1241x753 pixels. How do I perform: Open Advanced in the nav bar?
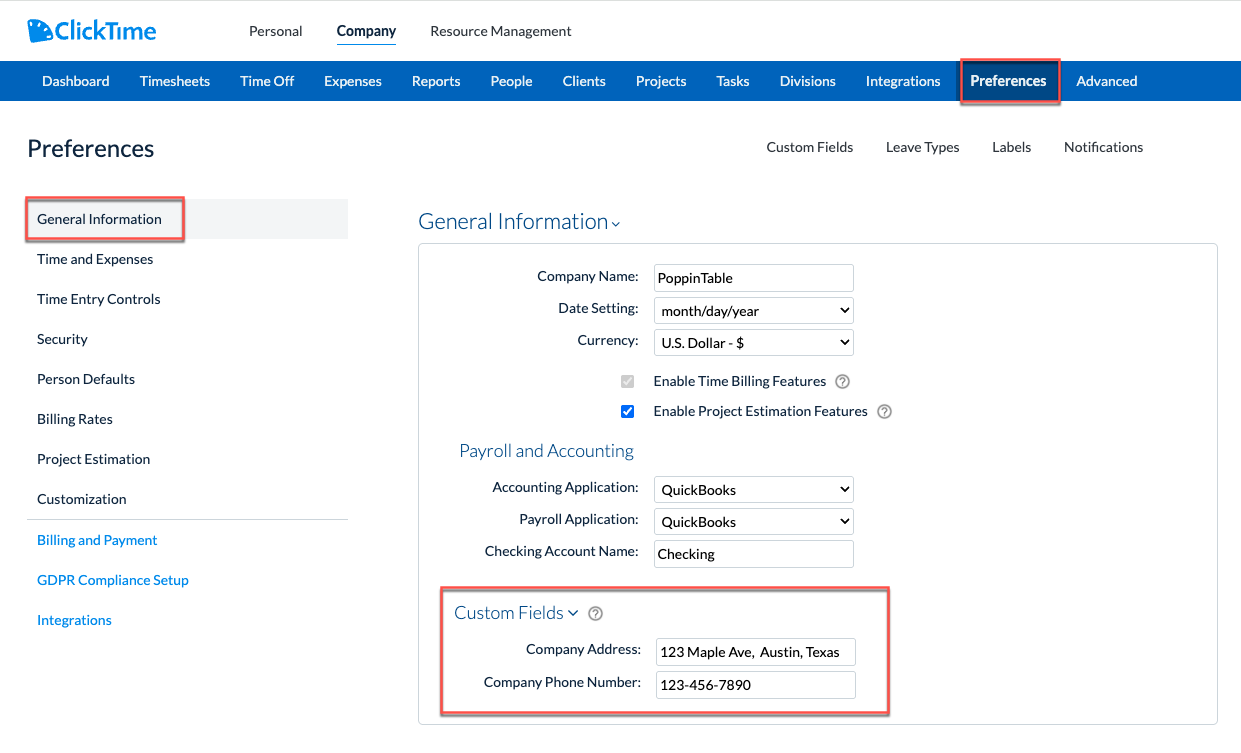pyautogui.click(x=1107, y=81)
